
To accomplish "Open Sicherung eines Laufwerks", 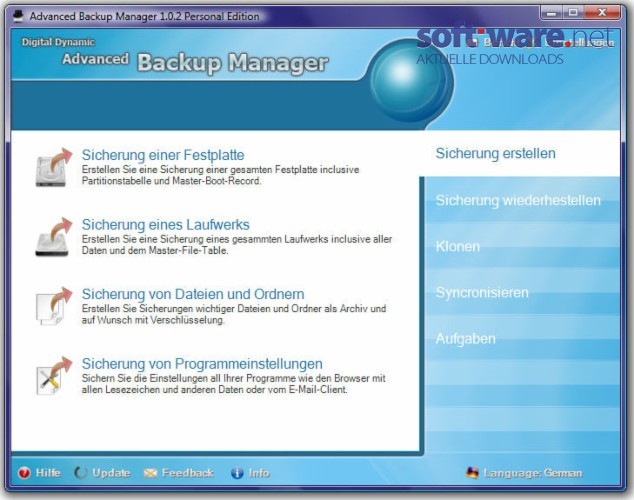I will point(165,224).
